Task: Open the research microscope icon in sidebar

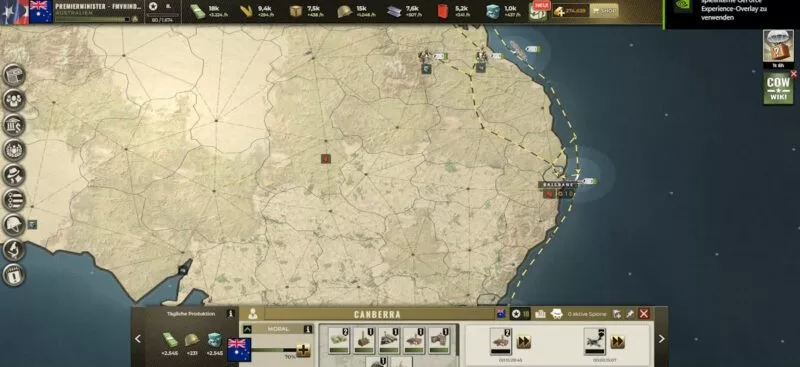Action: [x=14, y=250]
